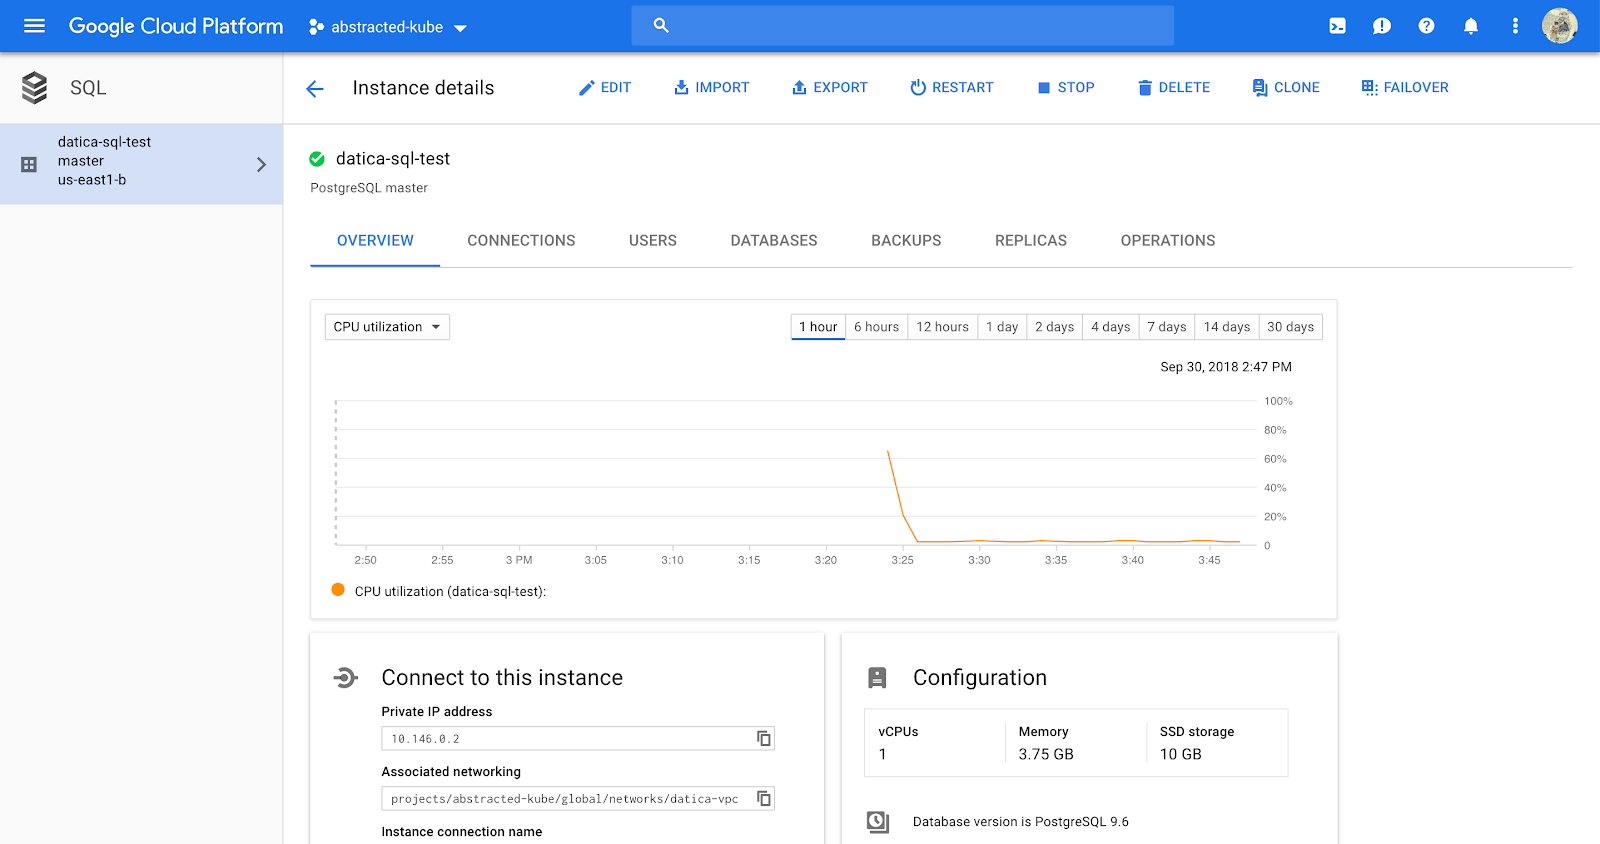Click the green status check icon
1600x844 pixels.
tap(317, 159)
